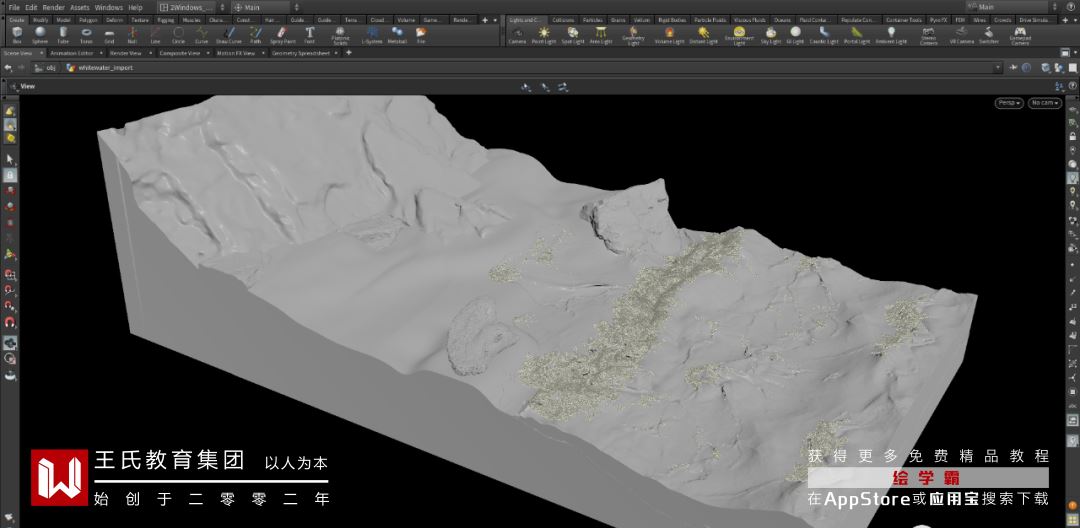
Task: Open the No cam camera dropdown
Action: (x=1044, y=103)
